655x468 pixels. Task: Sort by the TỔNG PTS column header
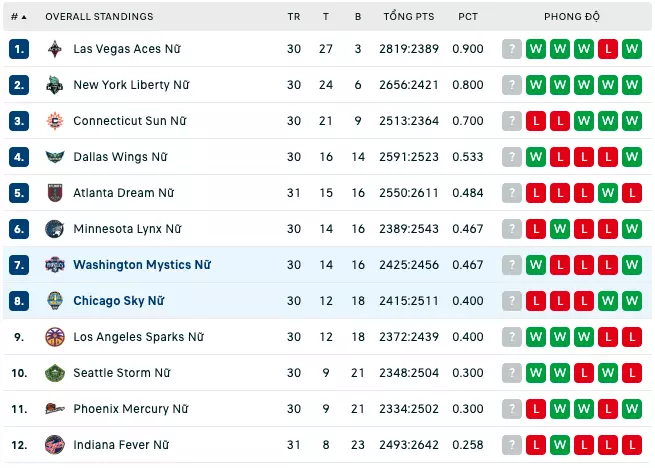point(409,16)
